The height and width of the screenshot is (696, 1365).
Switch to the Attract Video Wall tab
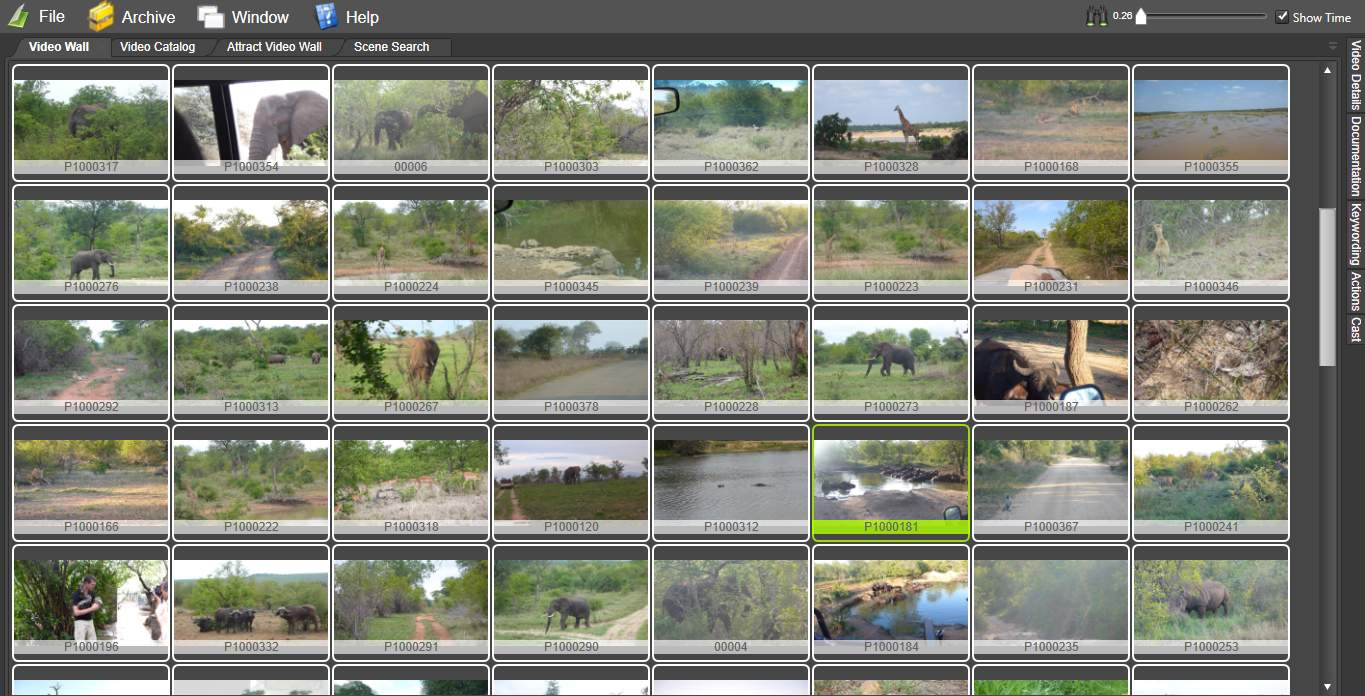274,47
